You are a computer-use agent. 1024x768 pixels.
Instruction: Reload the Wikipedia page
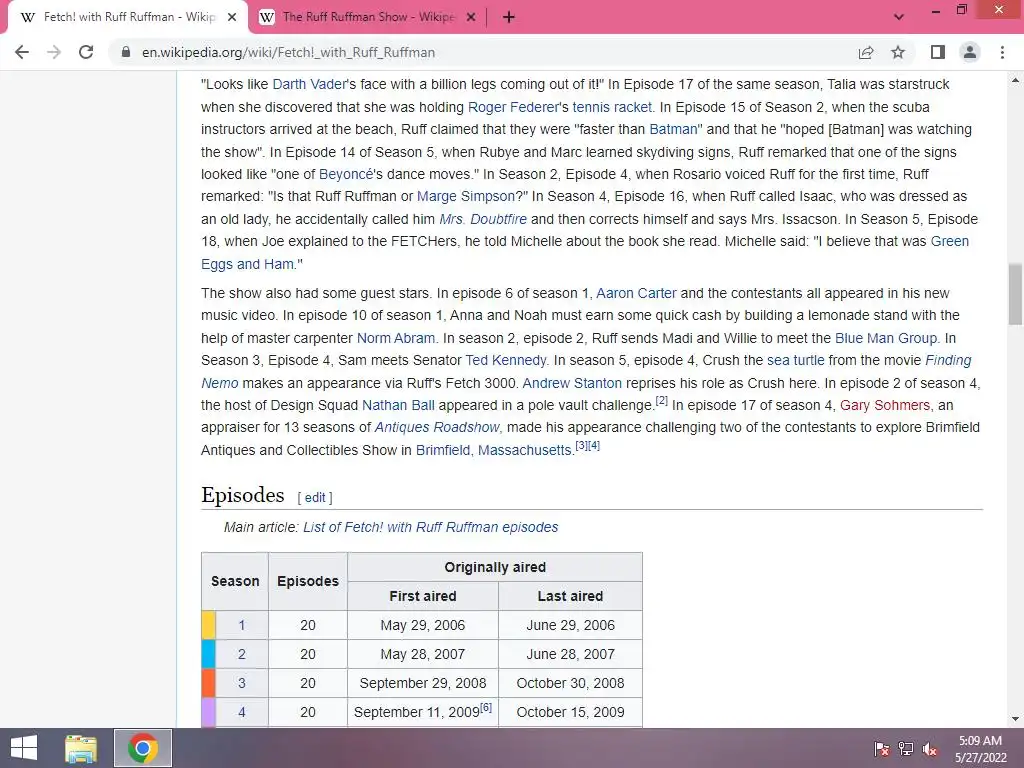click(86, 52)
